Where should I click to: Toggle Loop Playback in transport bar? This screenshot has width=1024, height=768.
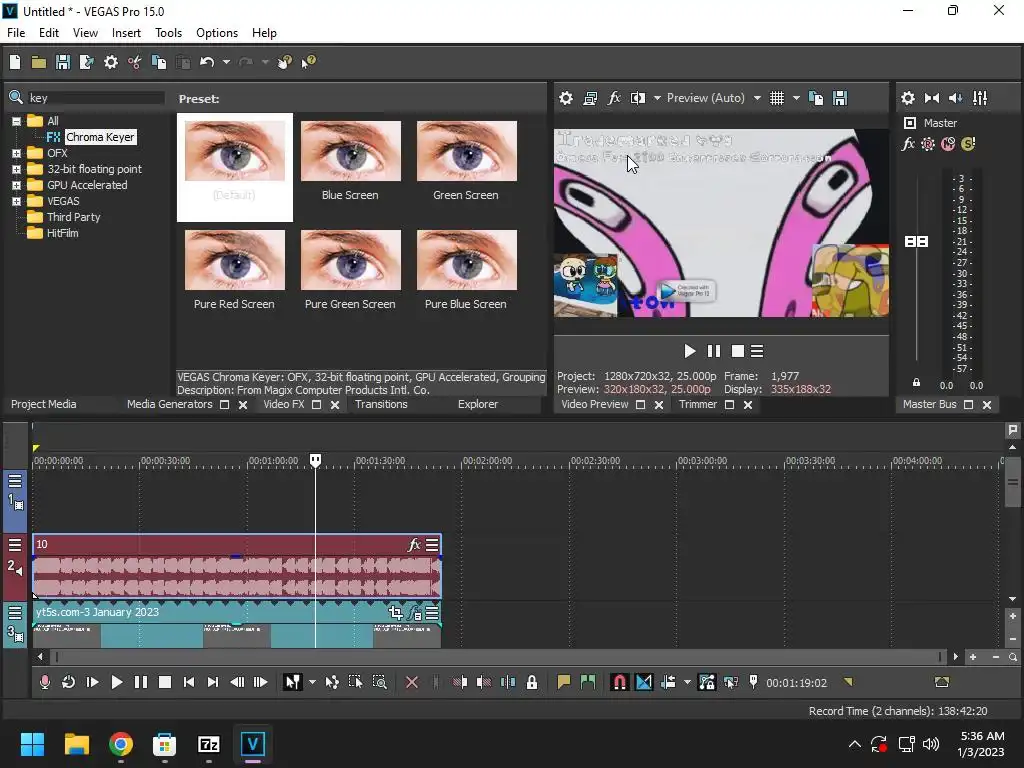click(68, 682)
